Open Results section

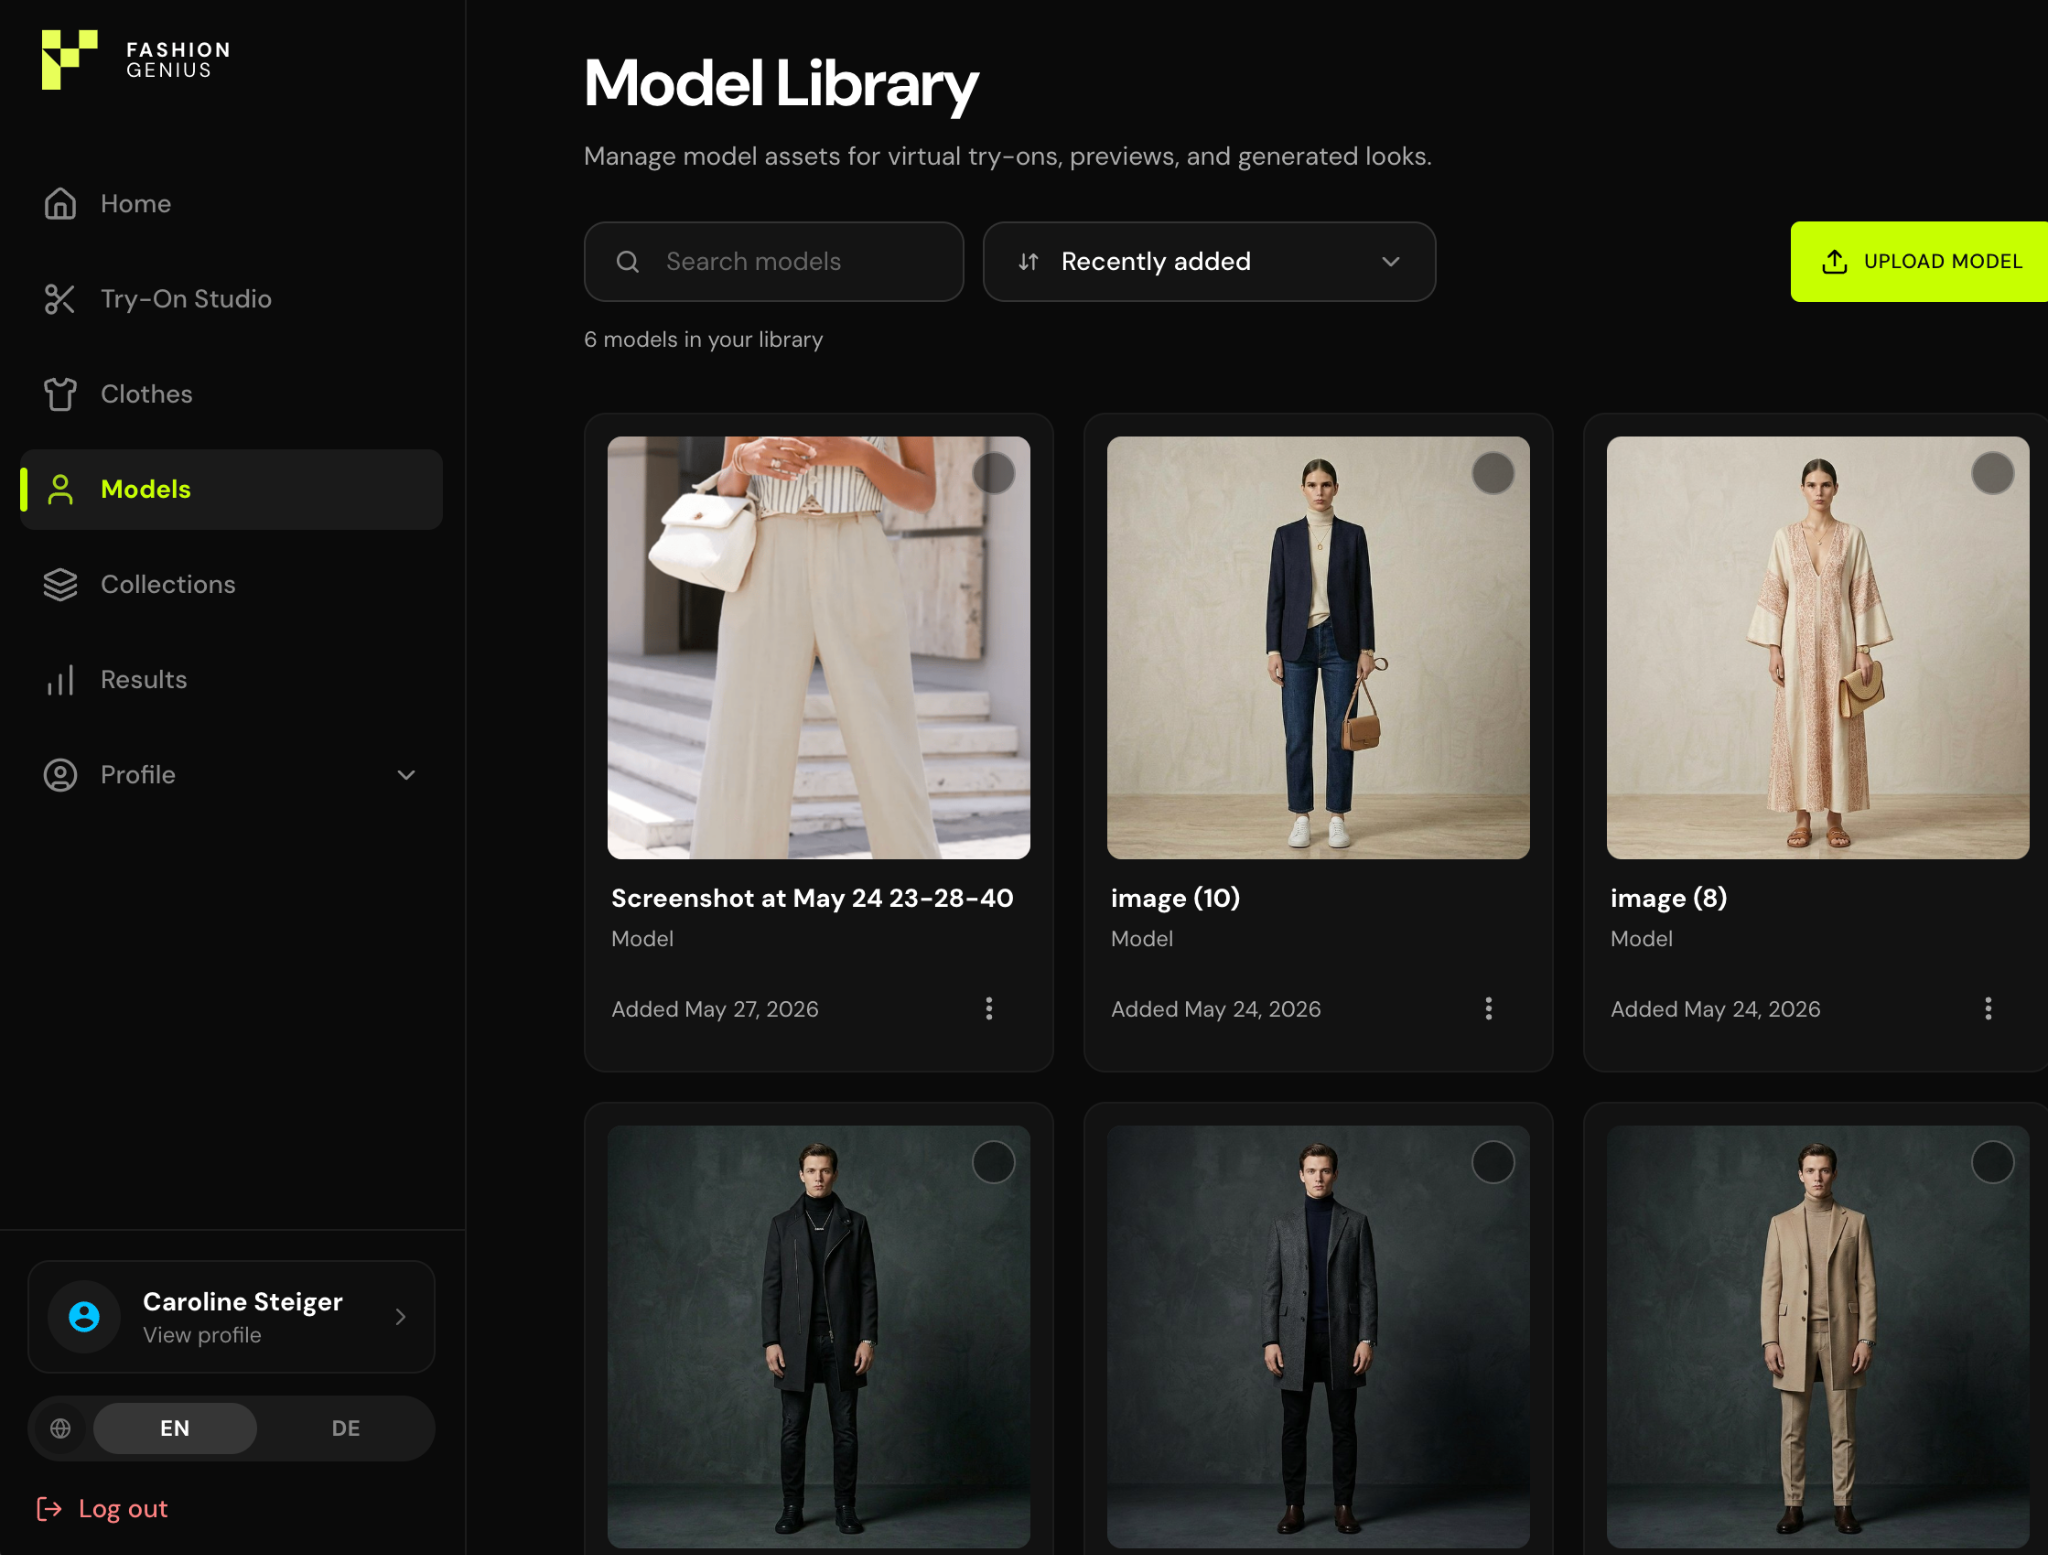pyautogui.click(x=231, y=680)
